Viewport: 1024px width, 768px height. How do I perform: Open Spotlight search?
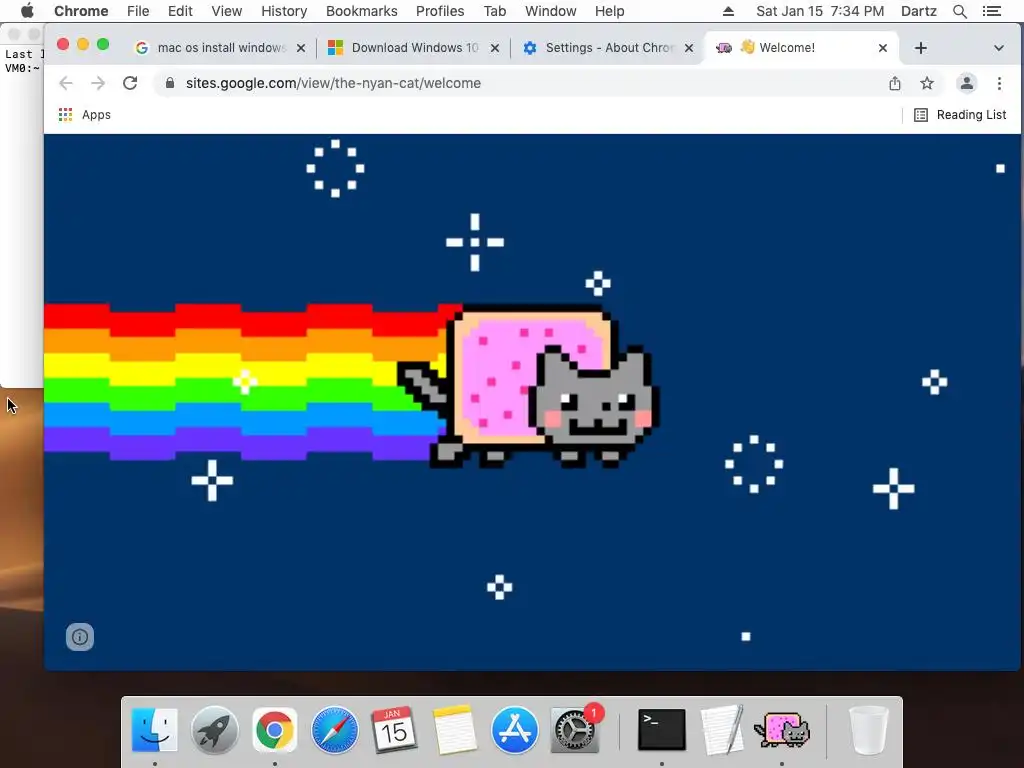pos(959,11)
